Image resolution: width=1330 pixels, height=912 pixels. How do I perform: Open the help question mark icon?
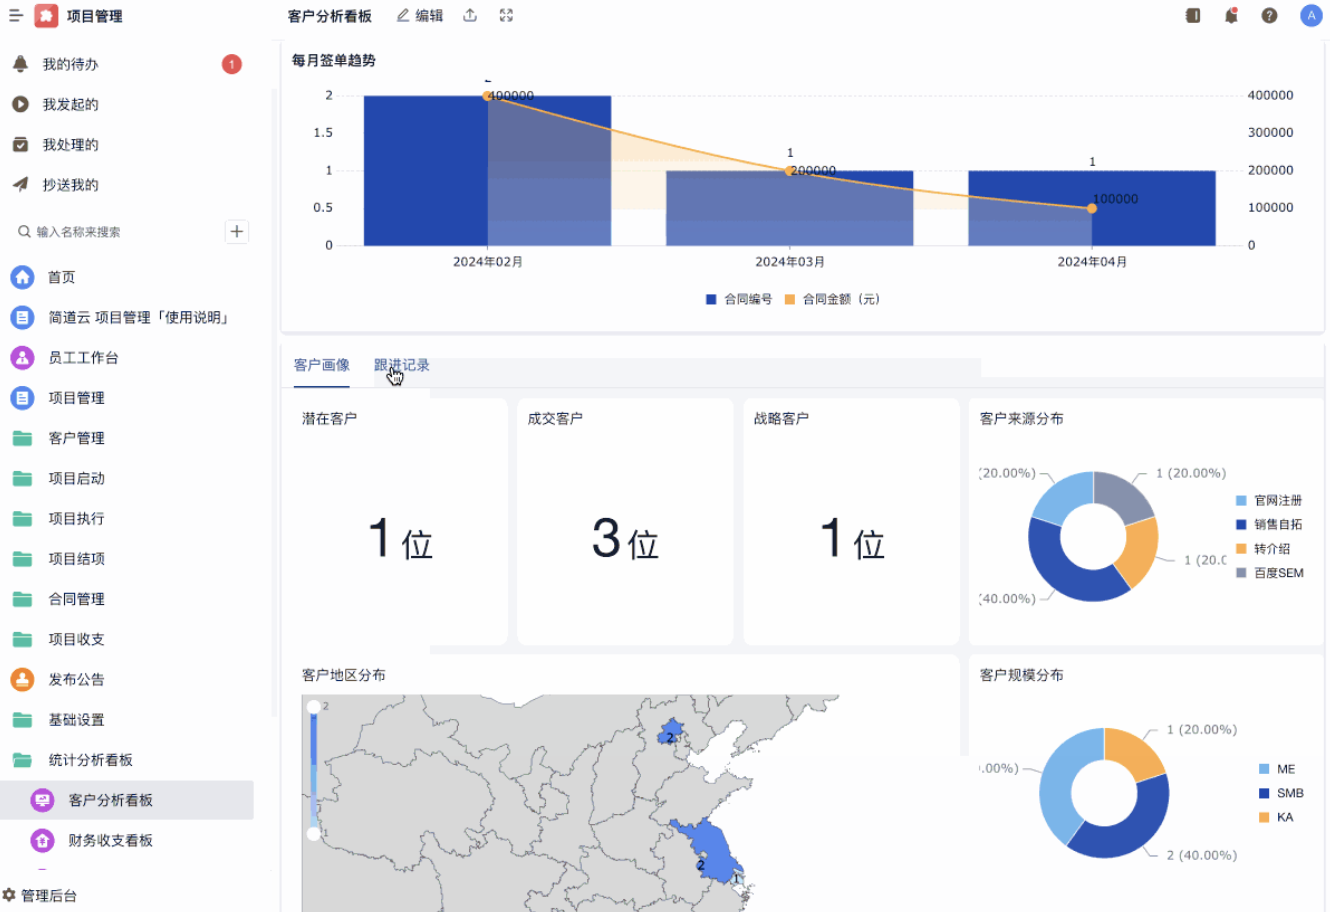tap(1269, 16)
